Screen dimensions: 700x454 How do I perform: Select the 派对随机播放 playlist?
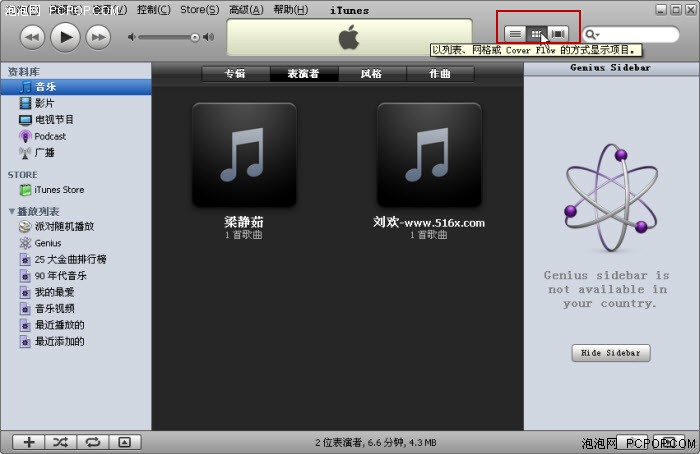[76, 226]
